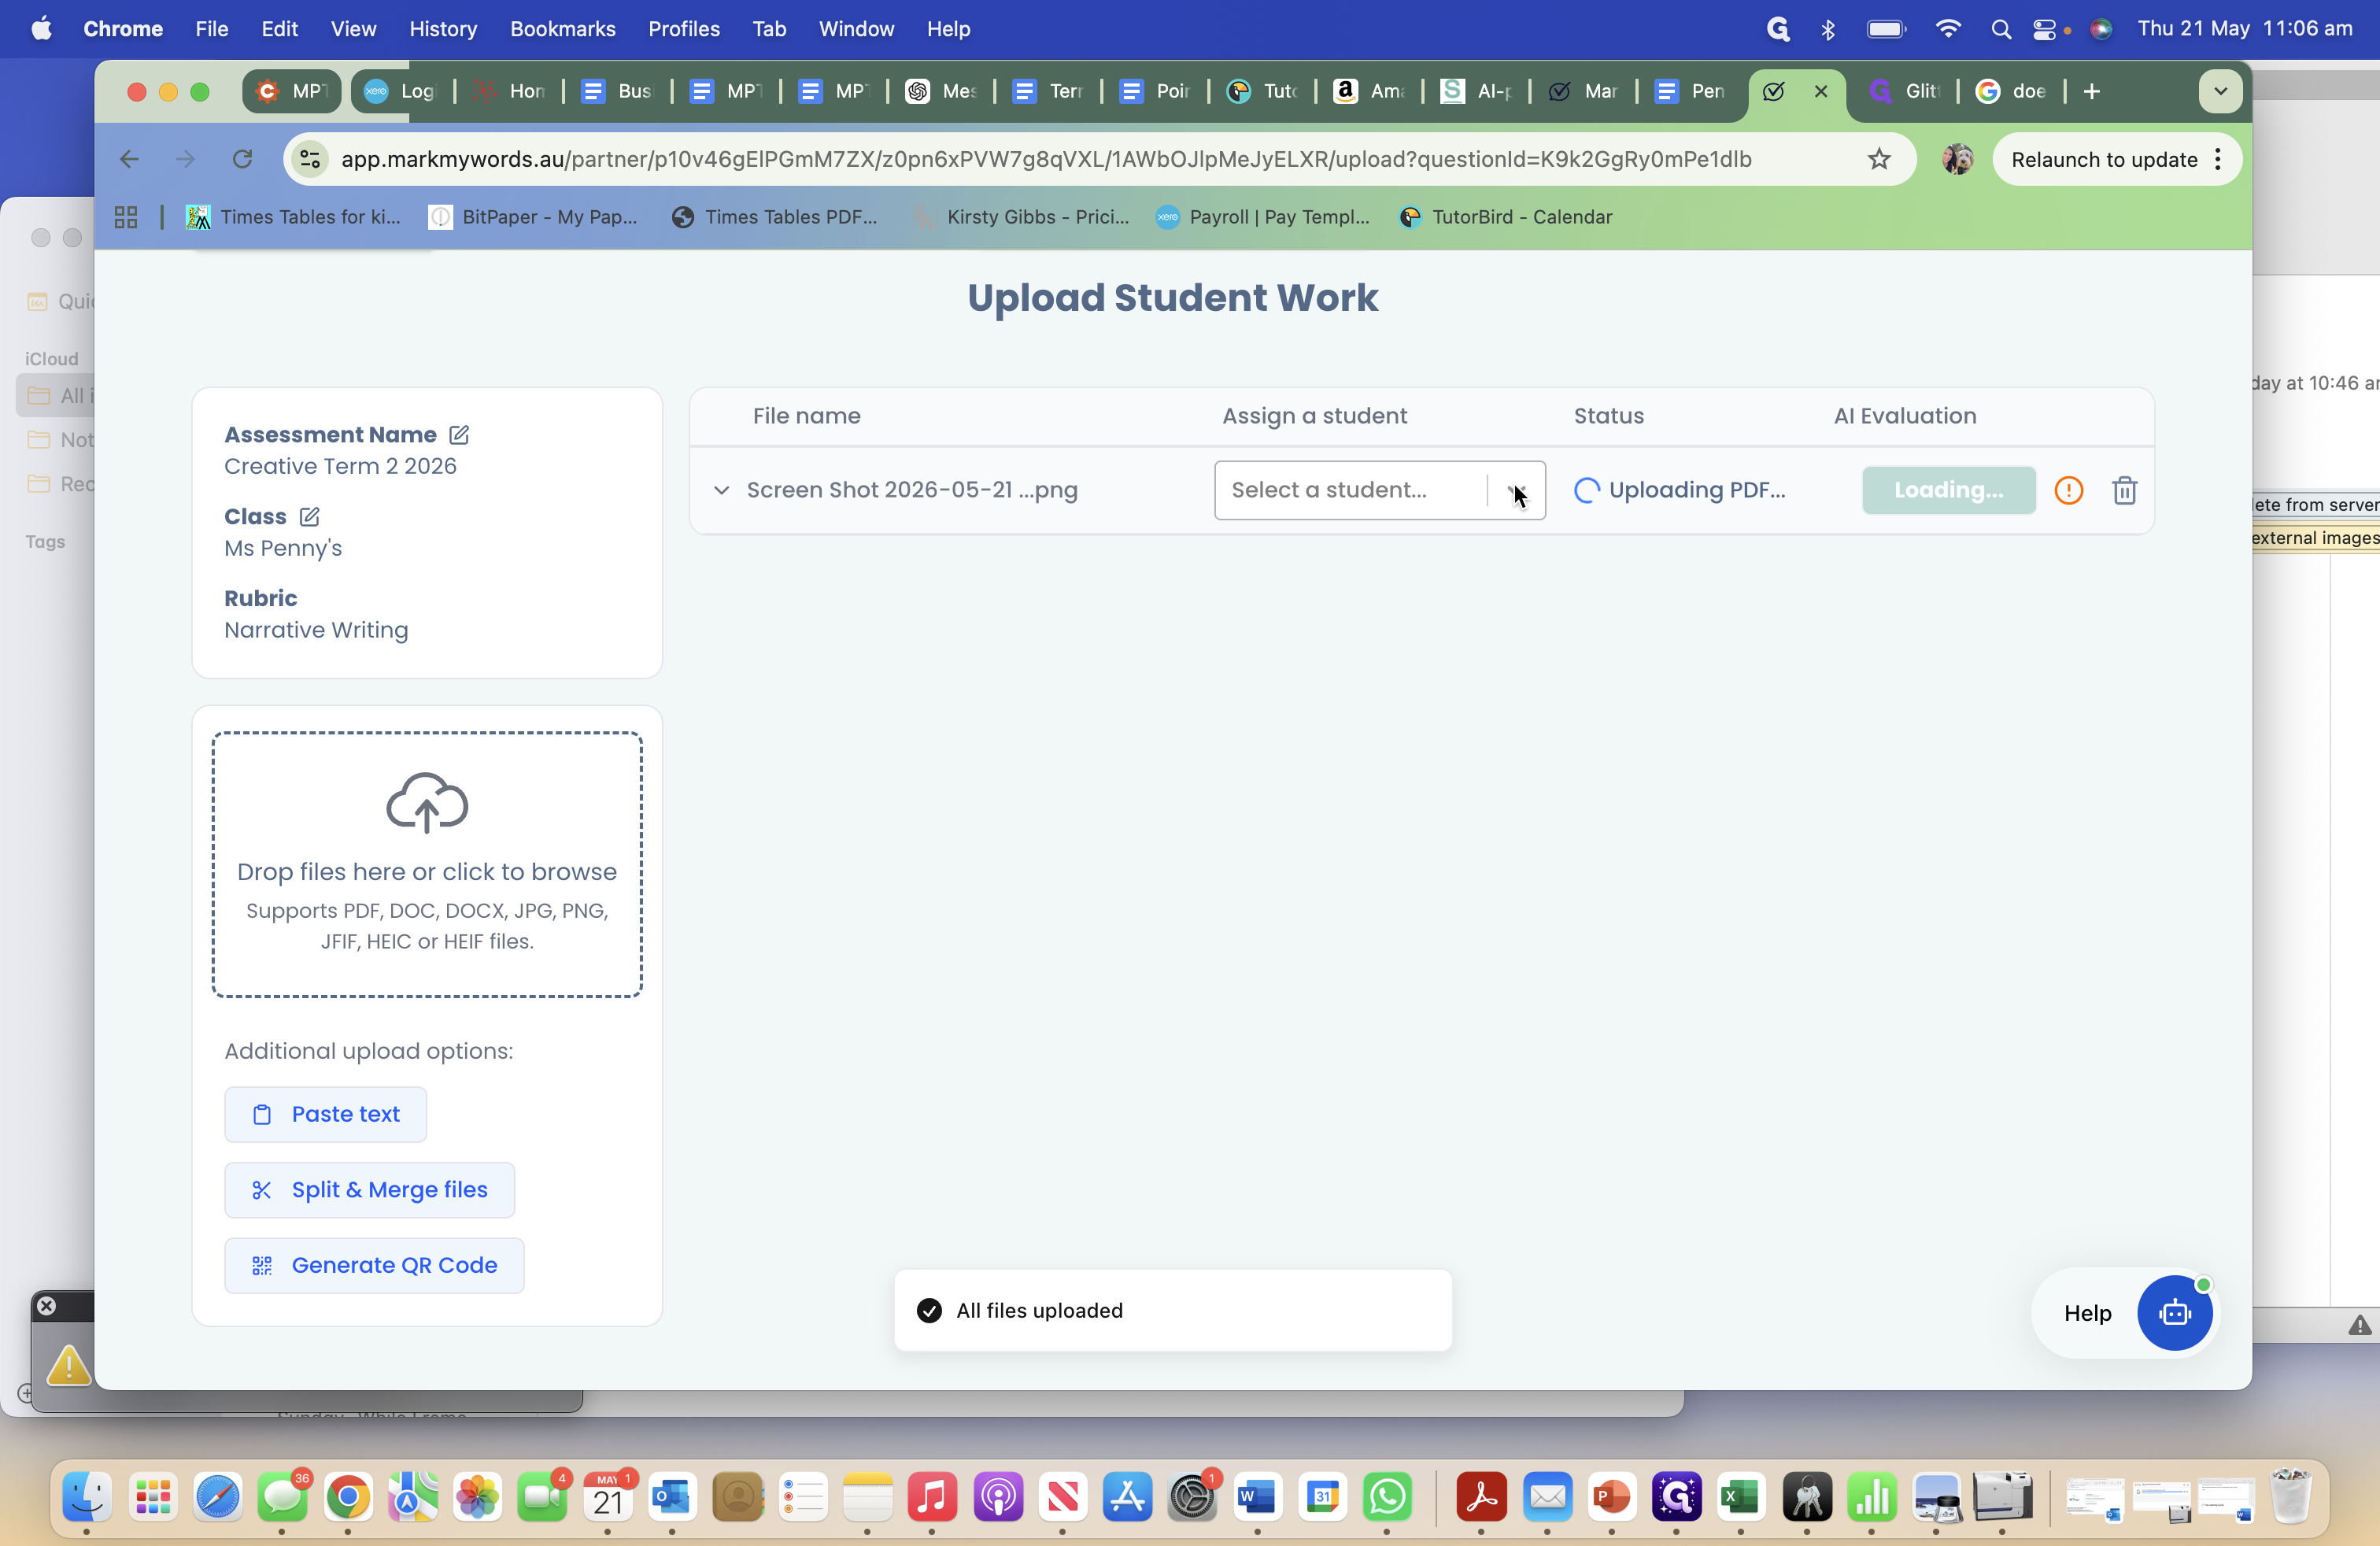Open Excel from the Dock

(x=1742, y=1496)
